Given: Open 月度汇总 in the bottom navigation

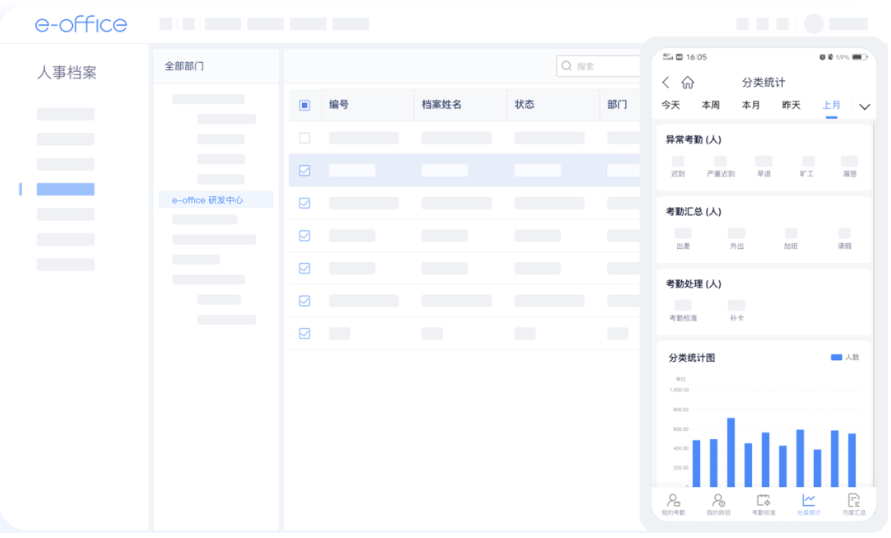Looking at the screenshot, I should coord(853,504).
